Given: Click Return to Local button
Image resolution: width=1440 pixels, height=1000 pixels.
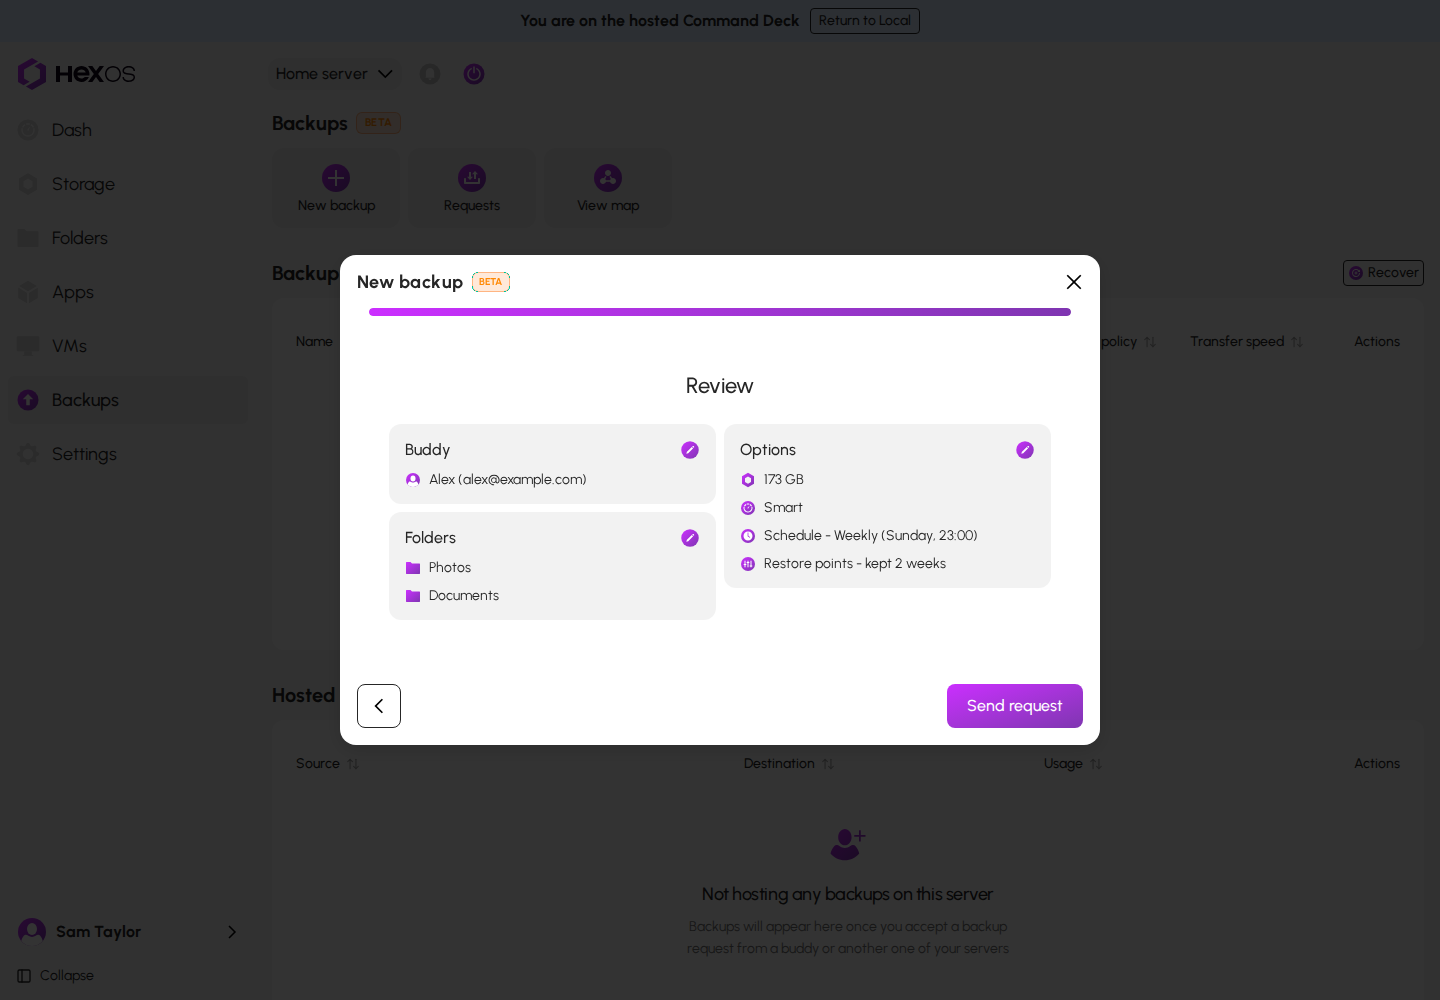Looking at the screenshot, I should coord(865,21).
